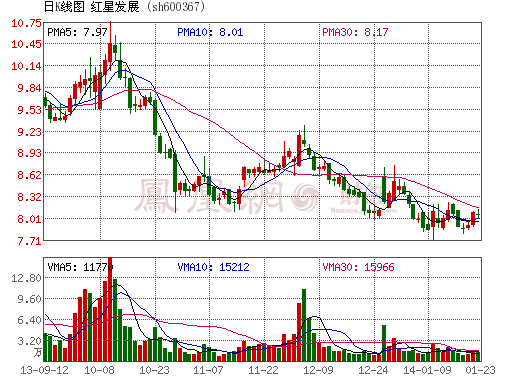Click the 8.62 price axis label
This screenshot has height=391, width=530.
pos(29,175)
